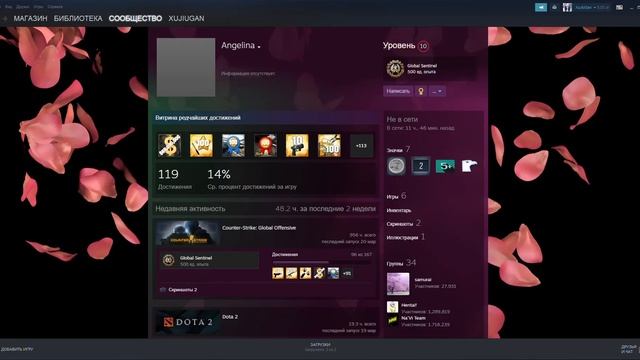Show the +91 more Counter-Strike achievements
Screen dimensions: 640x360
(x=347, y=273)
